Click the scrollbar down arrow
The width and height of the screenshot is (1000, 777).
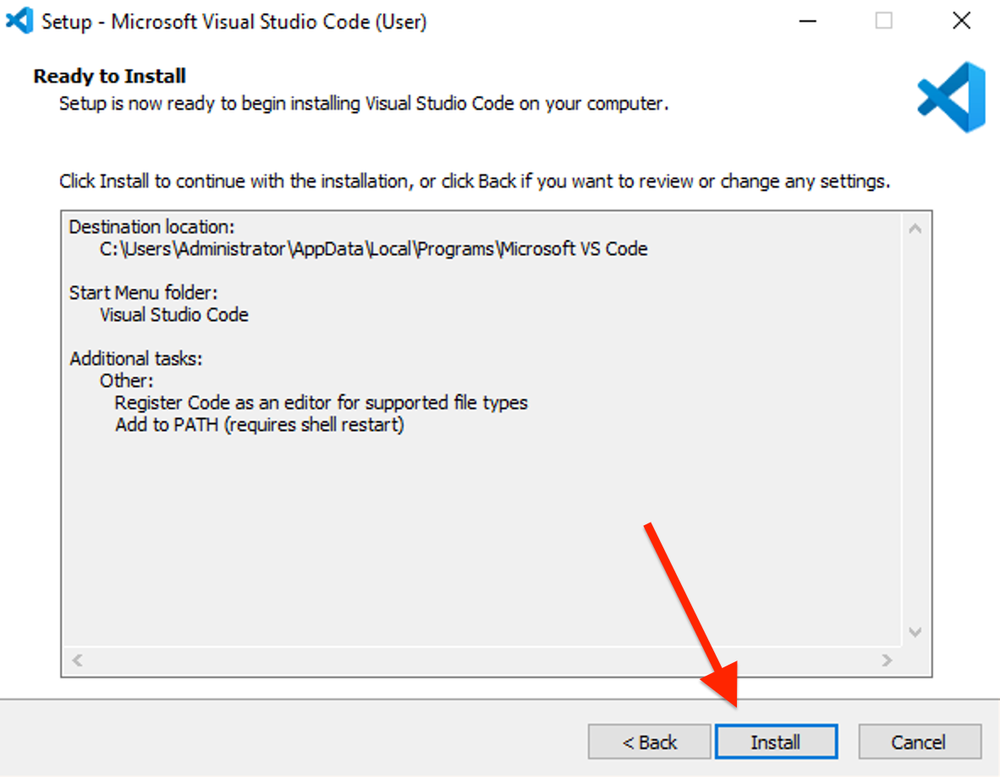coord(915,632)
